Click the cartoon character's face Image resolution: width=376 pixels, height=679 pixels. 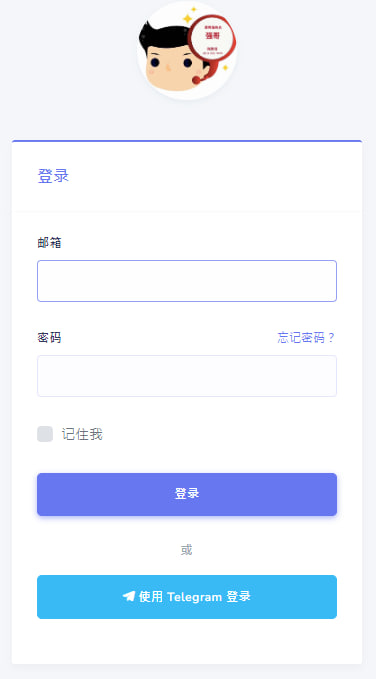[x=173, y=70]
